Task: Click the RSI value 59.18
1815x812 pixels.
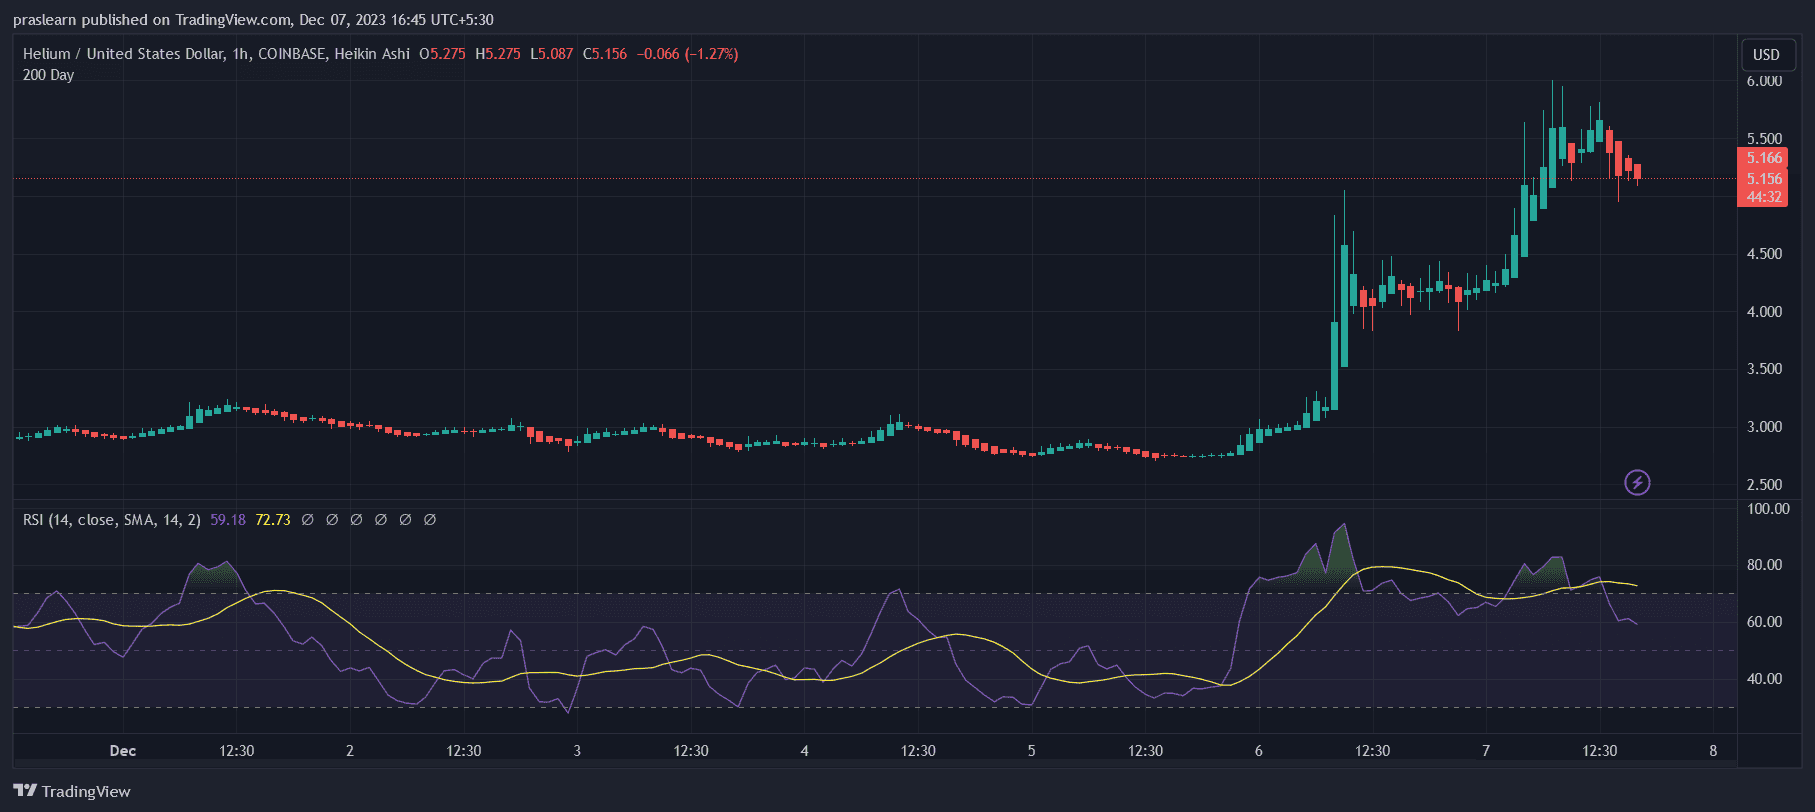Action: coord(228,520)
